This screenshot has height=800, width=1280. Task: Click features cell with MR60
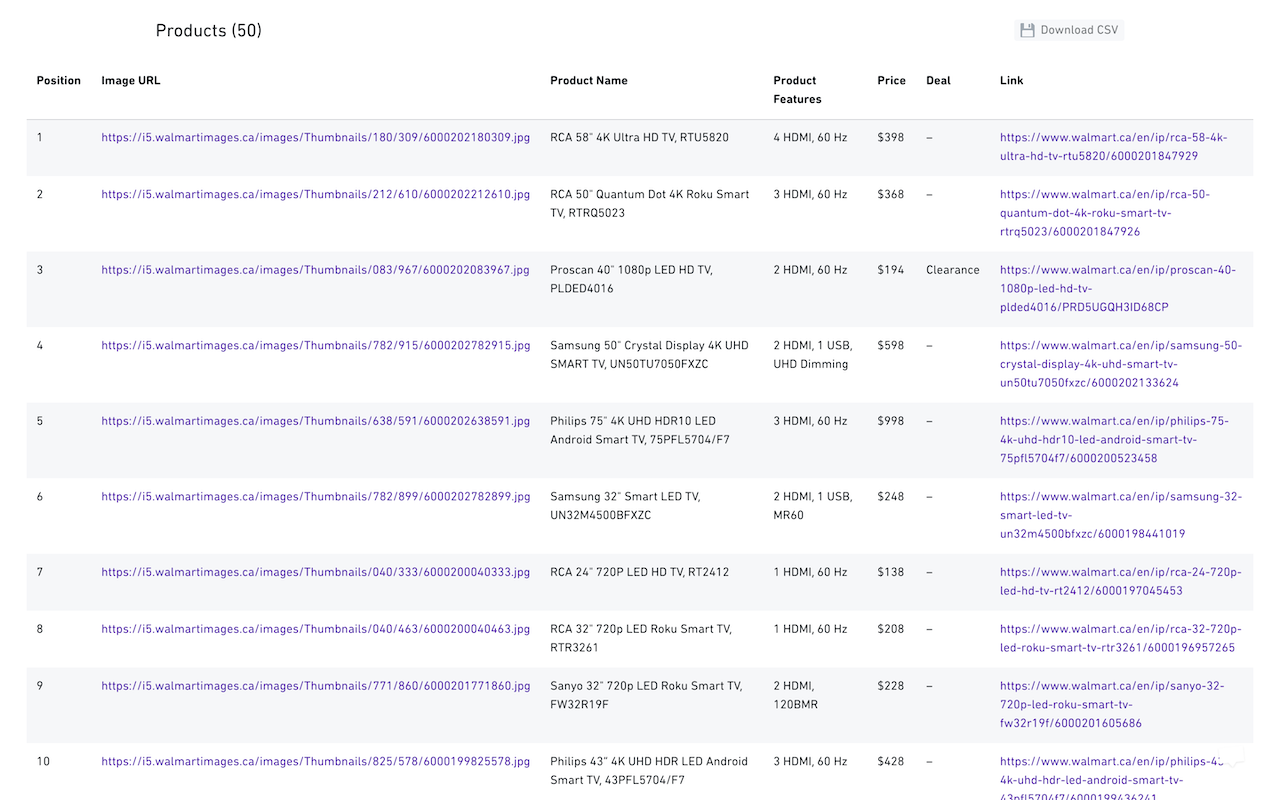[x=813, y=506]
